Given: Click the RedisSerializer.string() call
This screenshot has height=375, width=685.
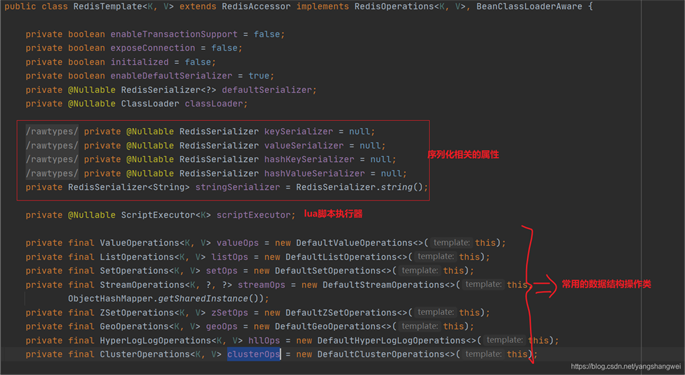Looking at the screenshot, I should 359,187.
